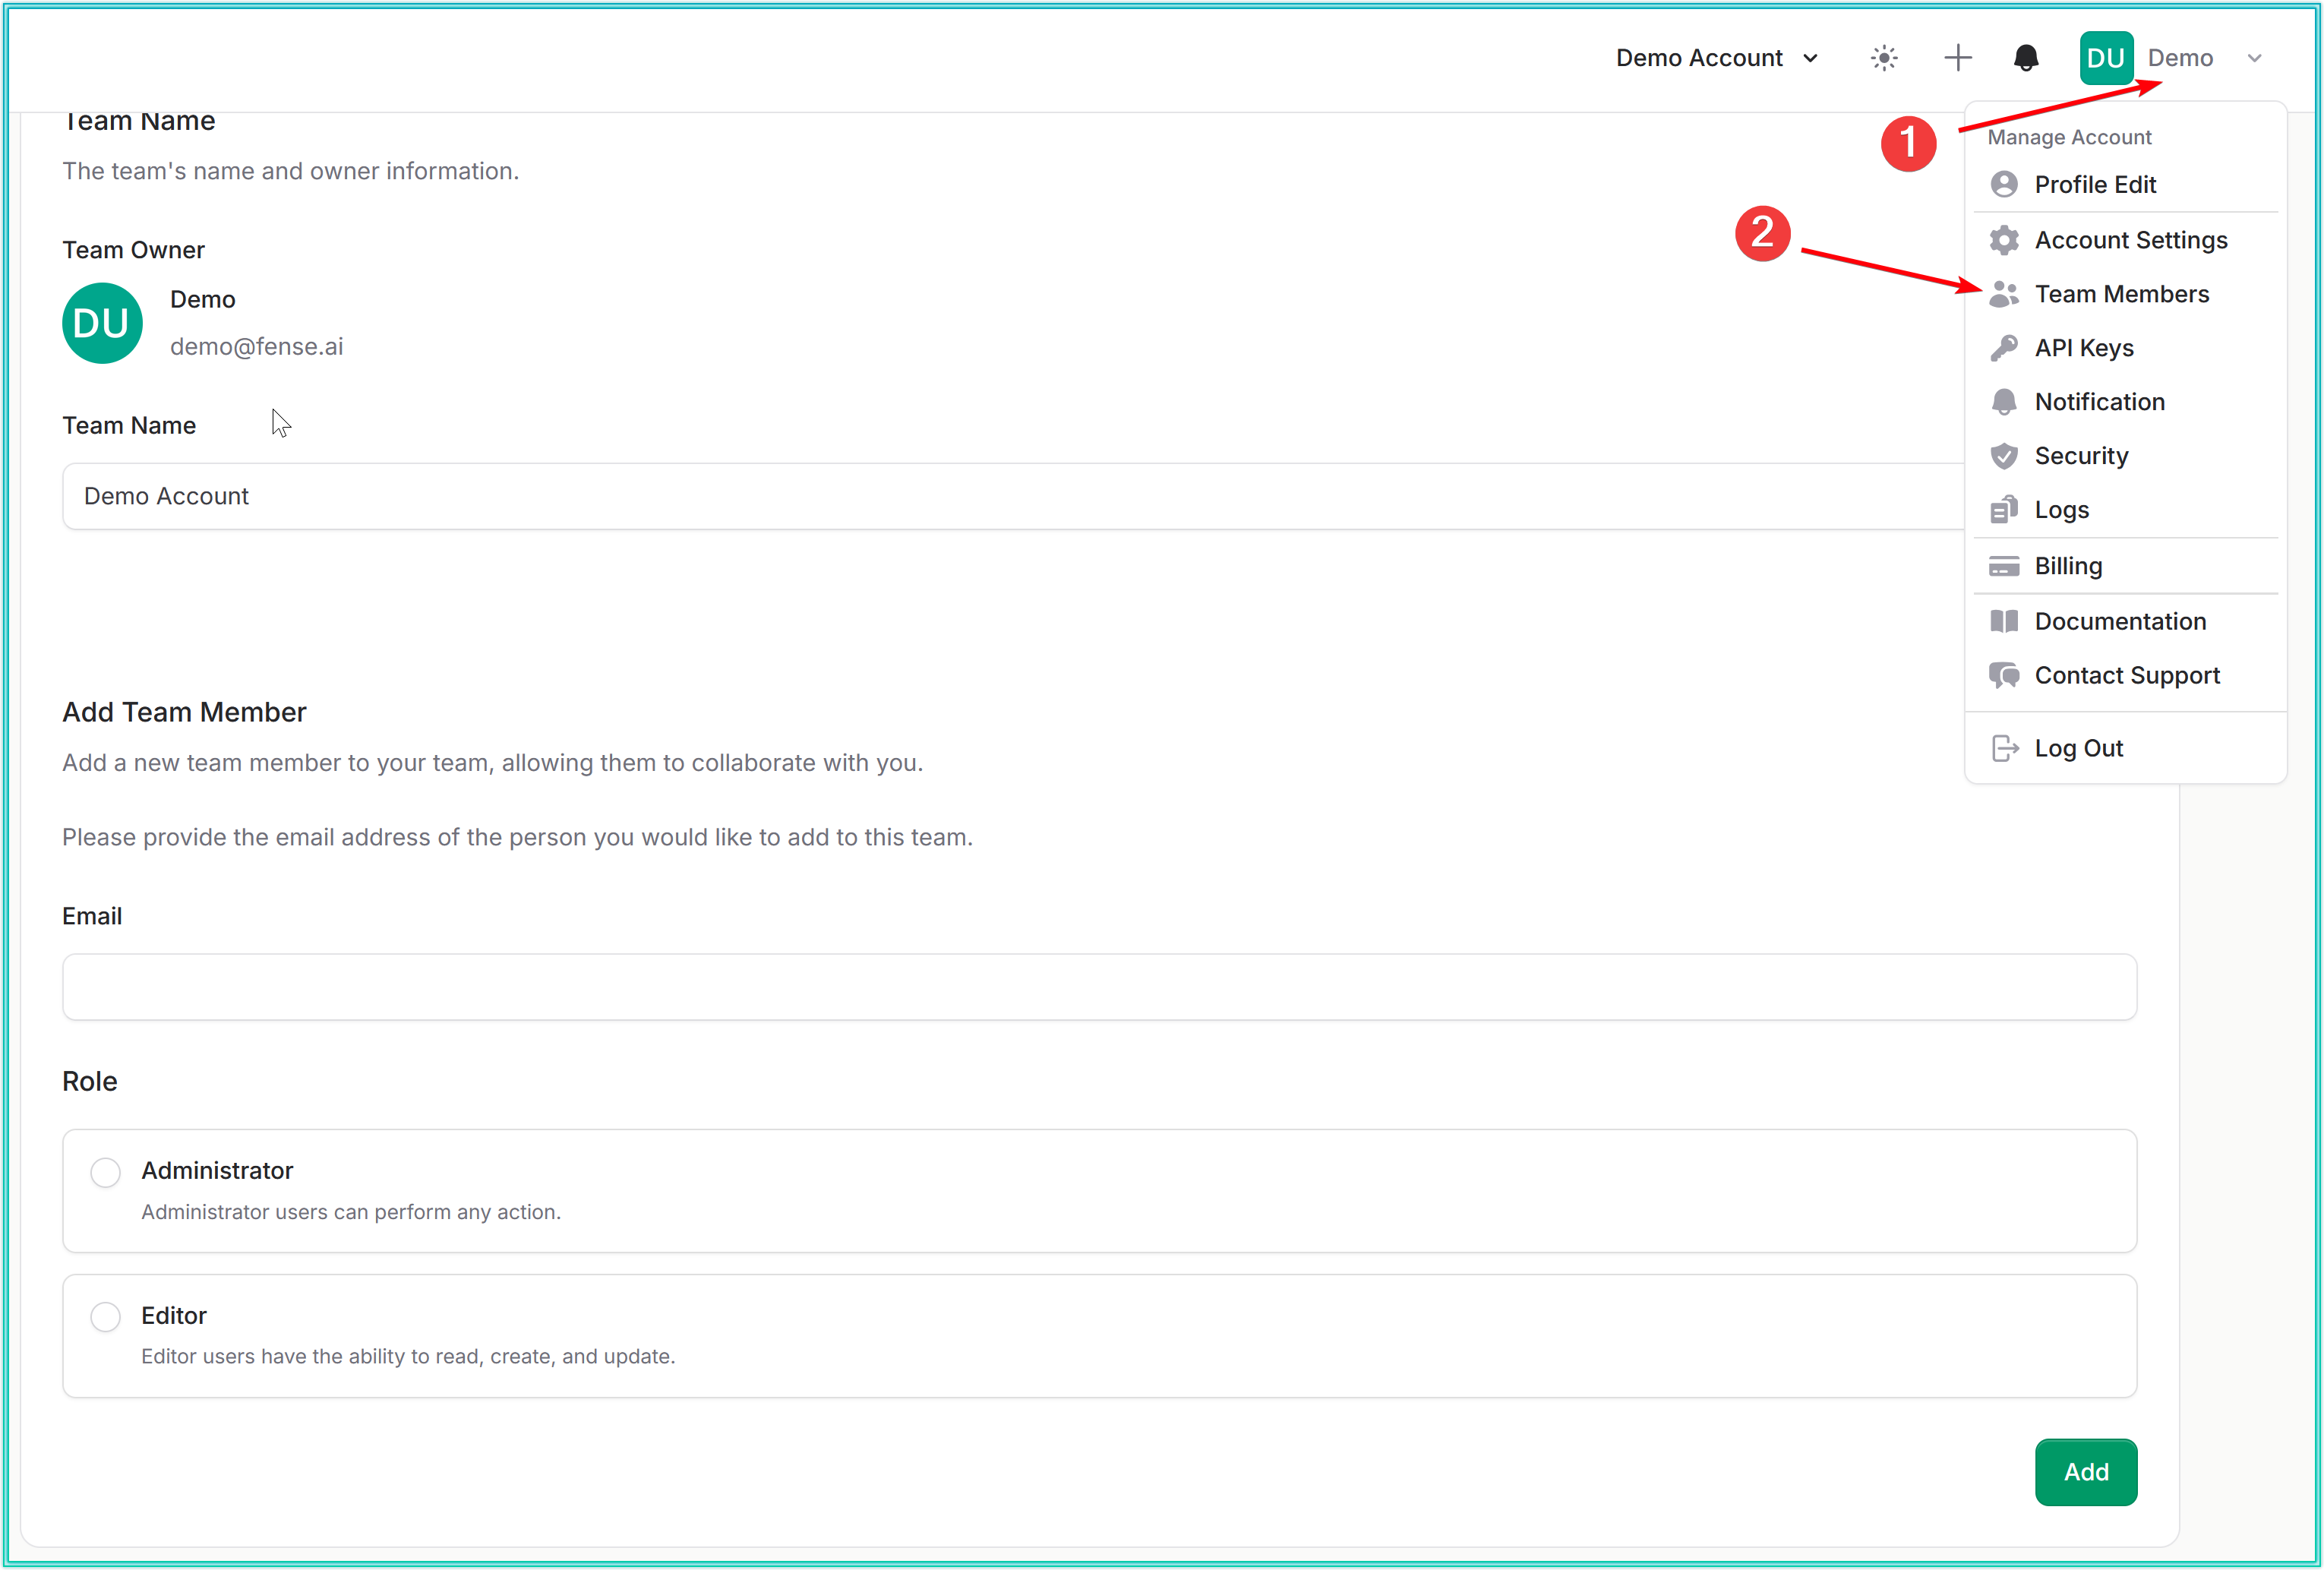
Task: Open the notifications bell icon
Action: click(2026, 58)
